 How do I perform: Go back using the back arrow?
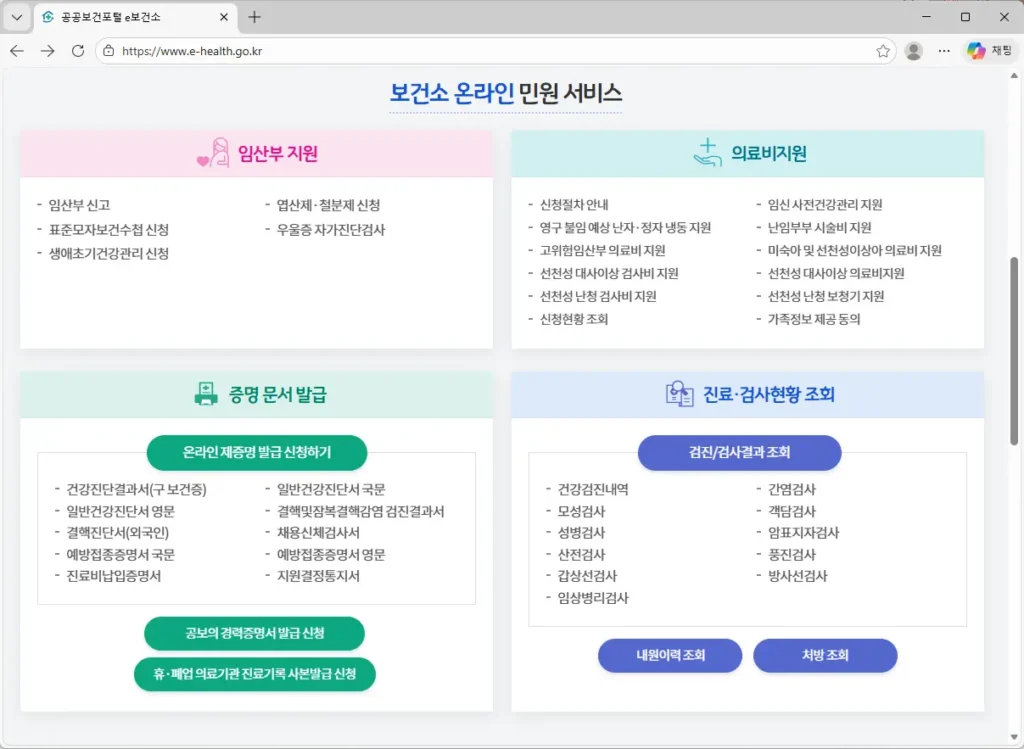pyautogui.click(x=16, y=50)
